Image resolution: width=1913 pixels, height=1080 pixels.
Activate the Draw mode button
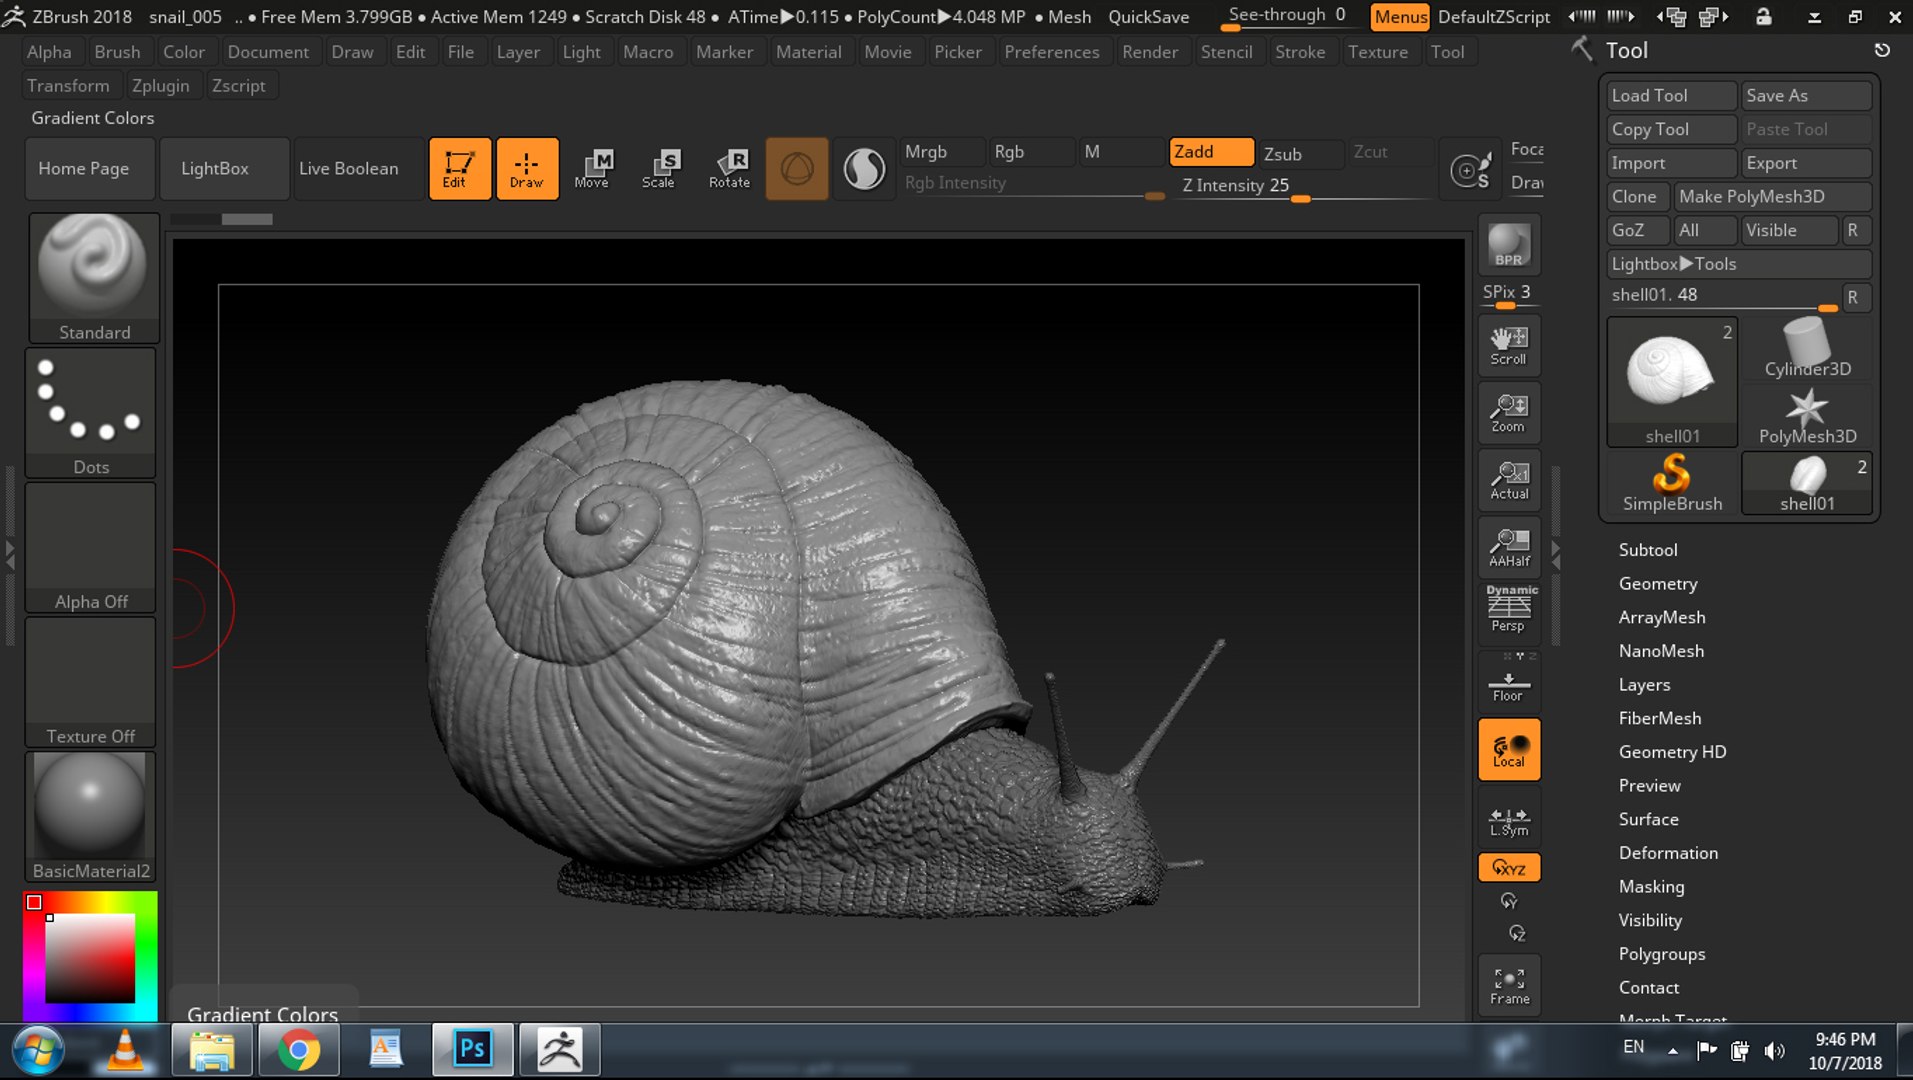527,169
